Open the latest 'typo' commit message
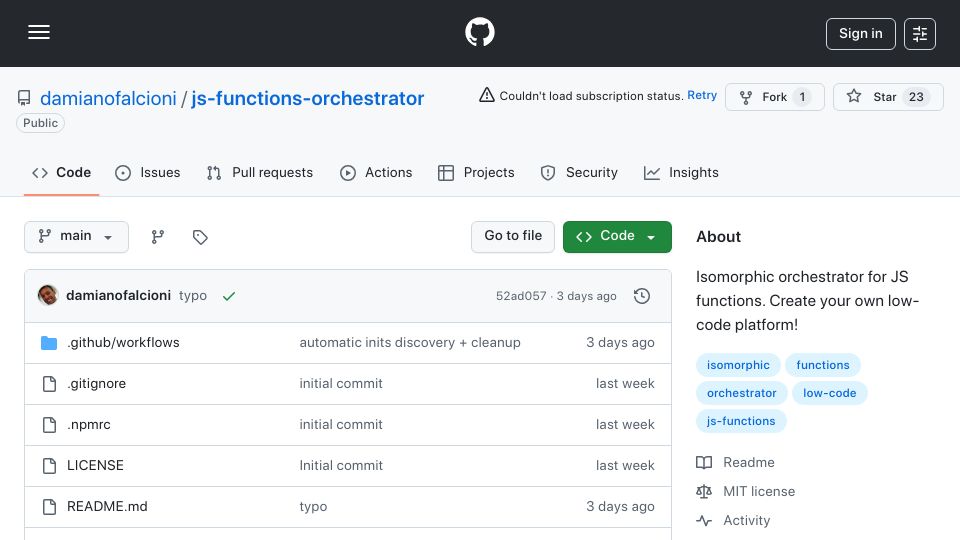Viewport: 960px width, 540px height. [193, 296]
